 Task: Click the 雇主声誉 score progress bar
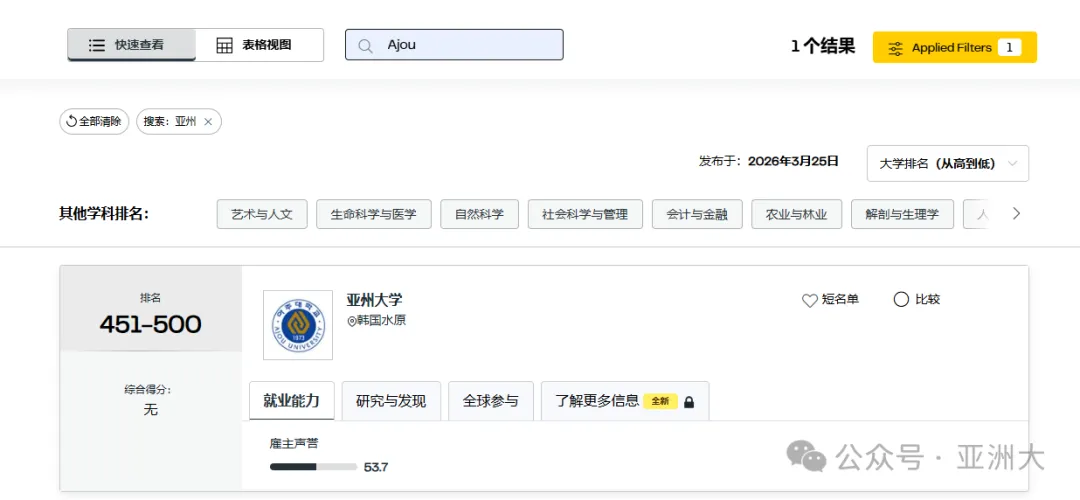pos(313,467)
